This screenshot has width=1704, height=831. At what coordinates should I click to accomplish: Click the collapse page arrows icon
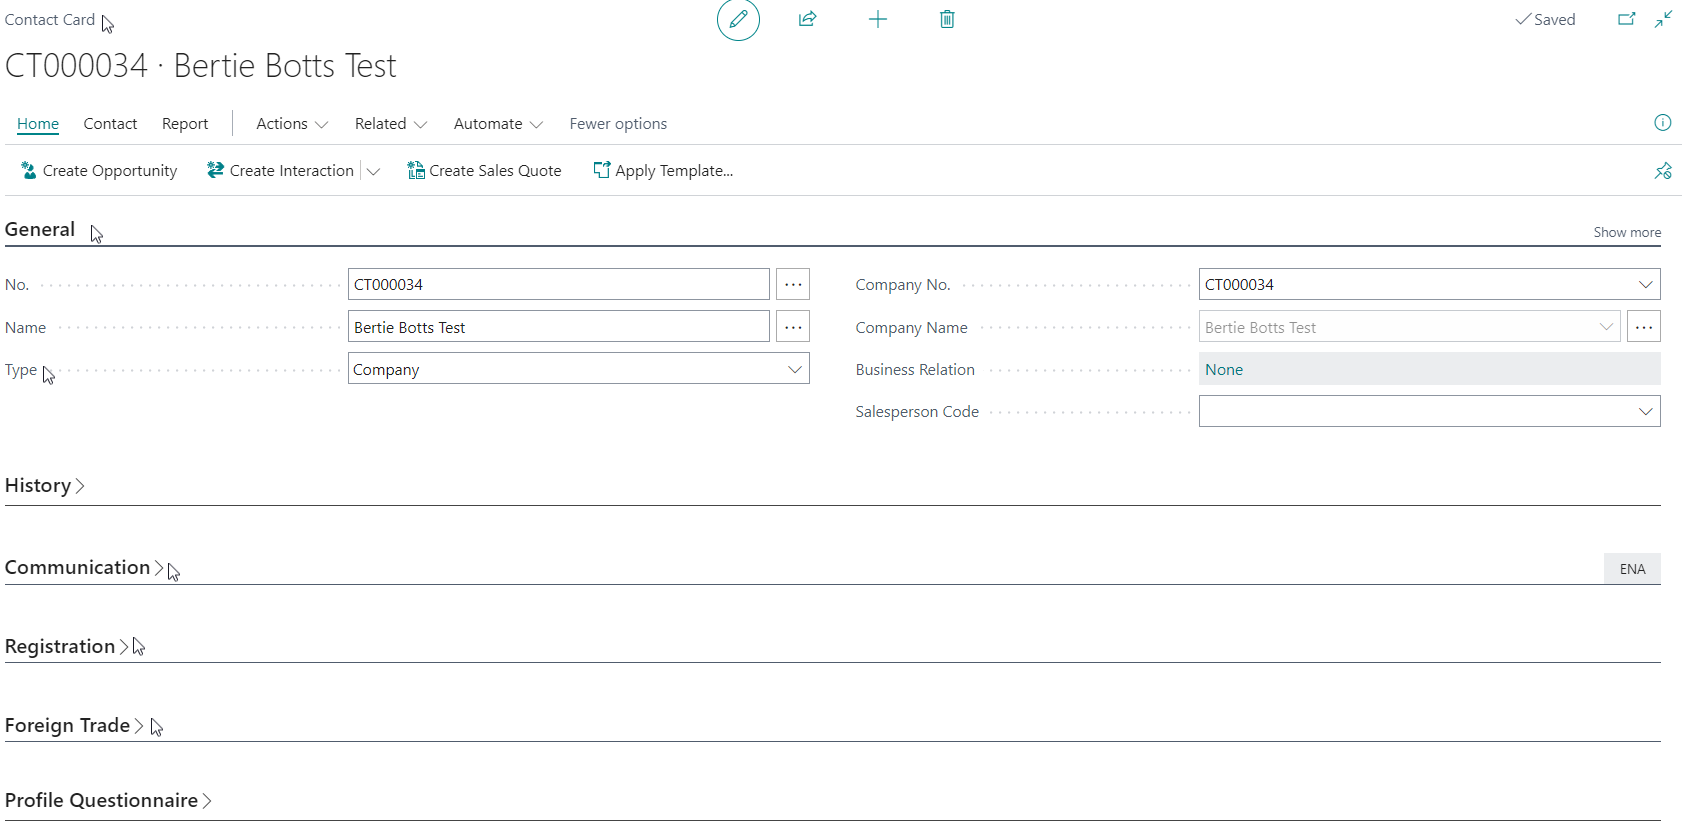click(x=1663, y=19)
